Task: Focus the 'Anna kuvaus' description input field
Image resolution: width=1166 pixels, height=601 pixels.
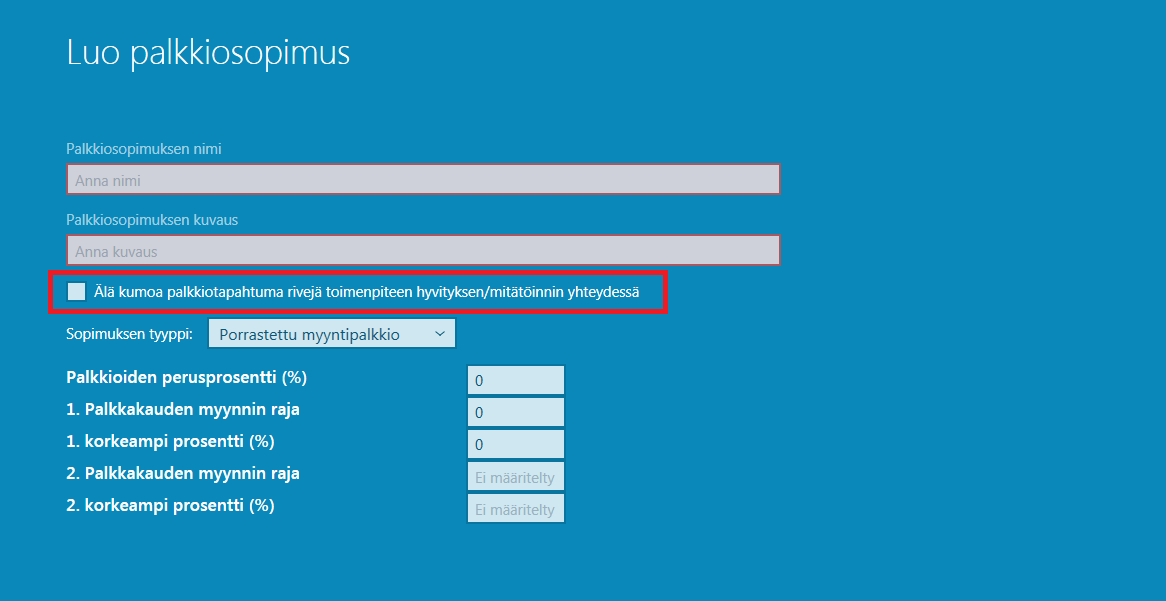Action: click(x=423, y=251)
